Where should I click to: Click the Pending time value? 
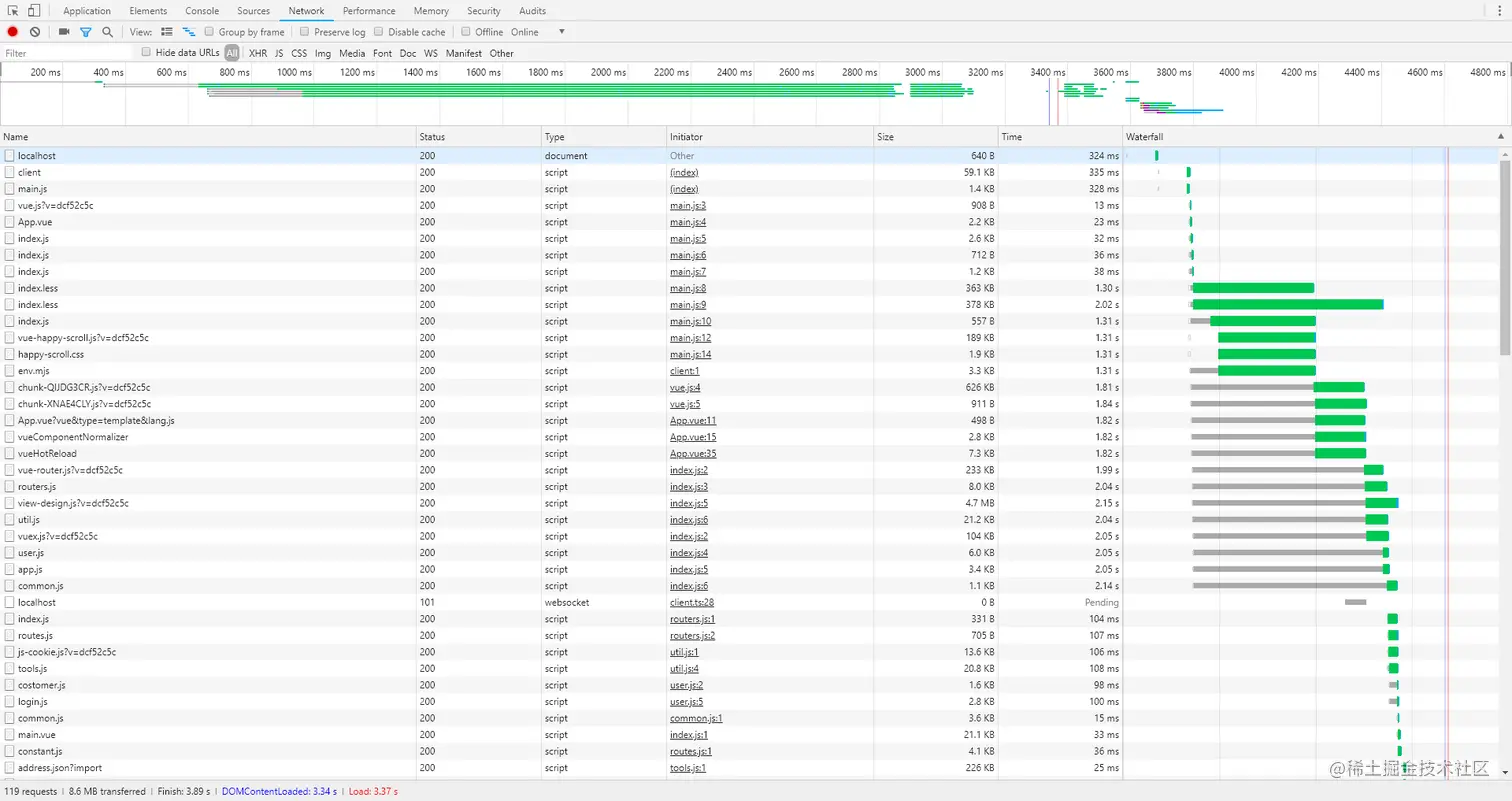(1102, 602)
